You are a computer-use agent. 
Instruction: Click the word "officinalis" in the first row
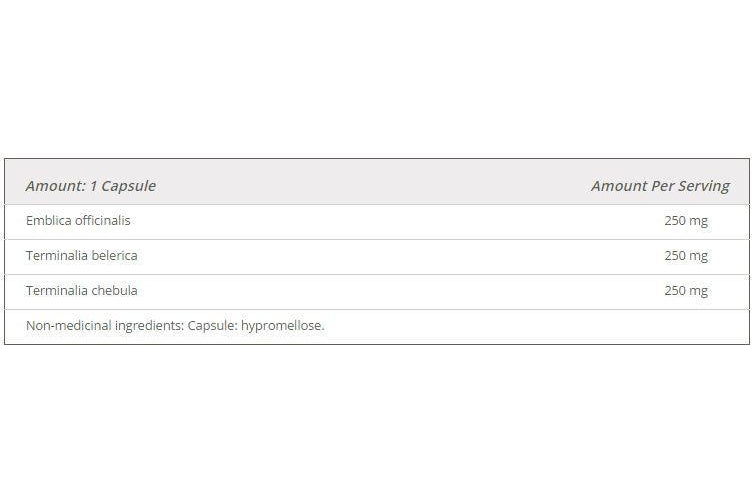coord(101,220)
